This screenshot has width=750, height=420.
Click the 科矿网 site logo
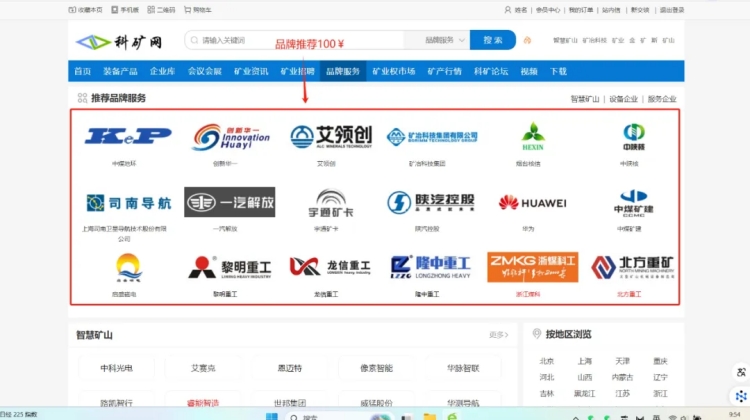coord(110,41)
